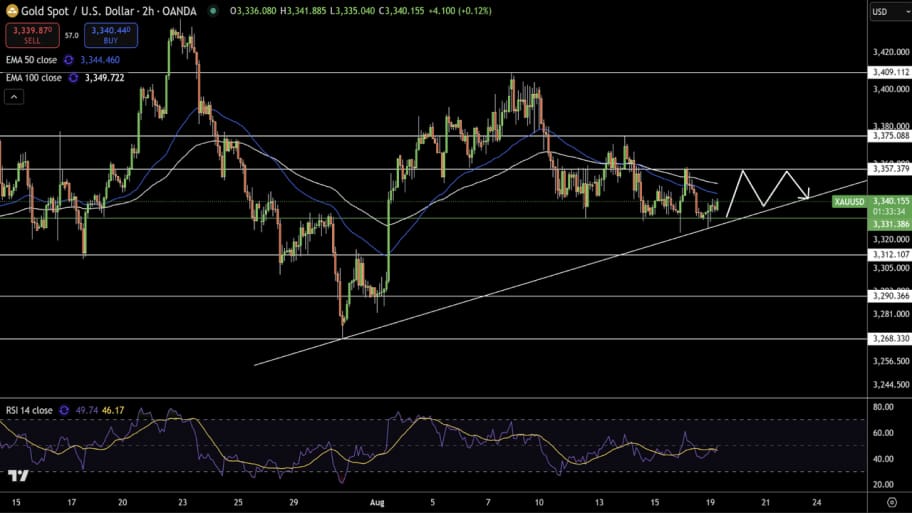Image resolution: width=912 pixels, height=513 pixels.
Task: Click the Gold Spot symbol logo icon
Action: click(12, 10)
